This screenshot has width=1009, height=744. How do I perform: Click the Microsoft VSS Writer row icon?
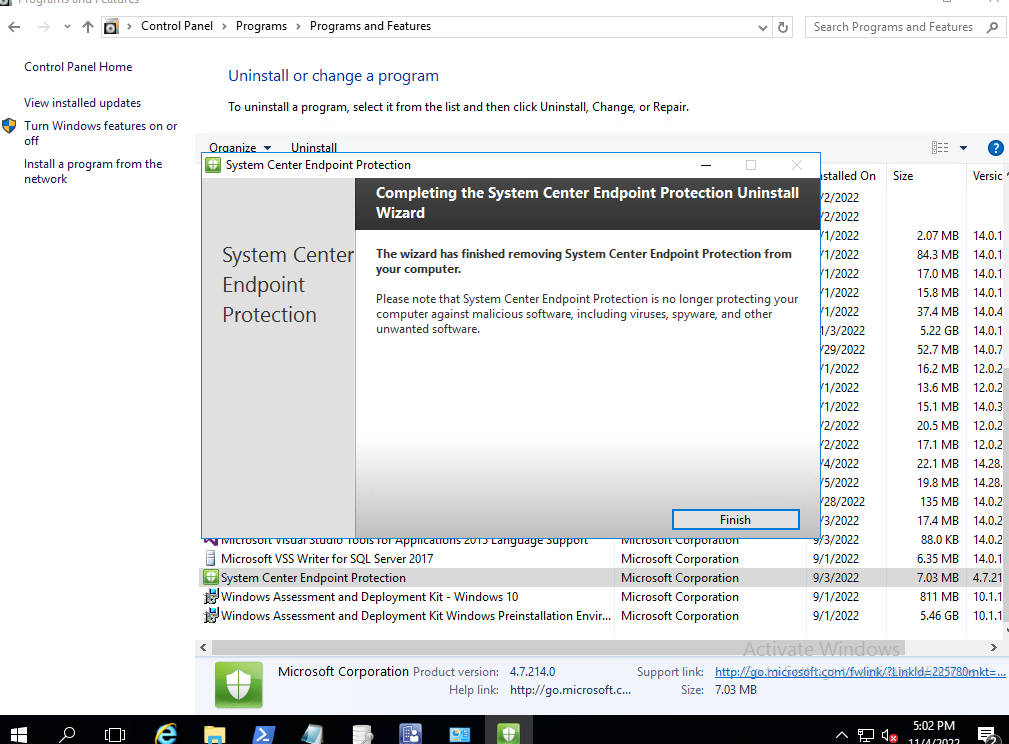210,559
